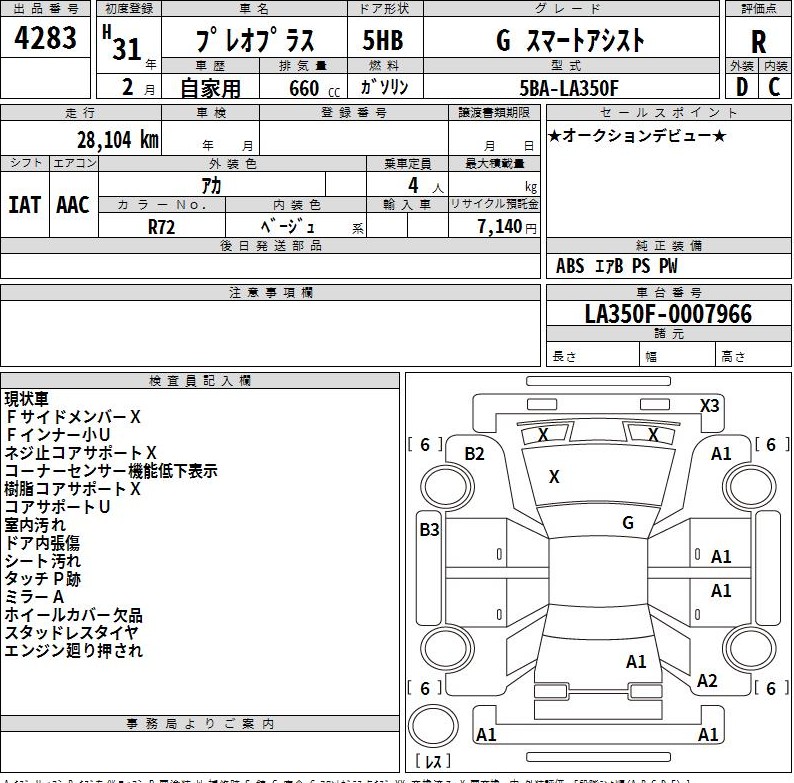Viewport: 794px width, 783px height.
Task: Click the 事務局よりご案内 header
Action: 200,724
